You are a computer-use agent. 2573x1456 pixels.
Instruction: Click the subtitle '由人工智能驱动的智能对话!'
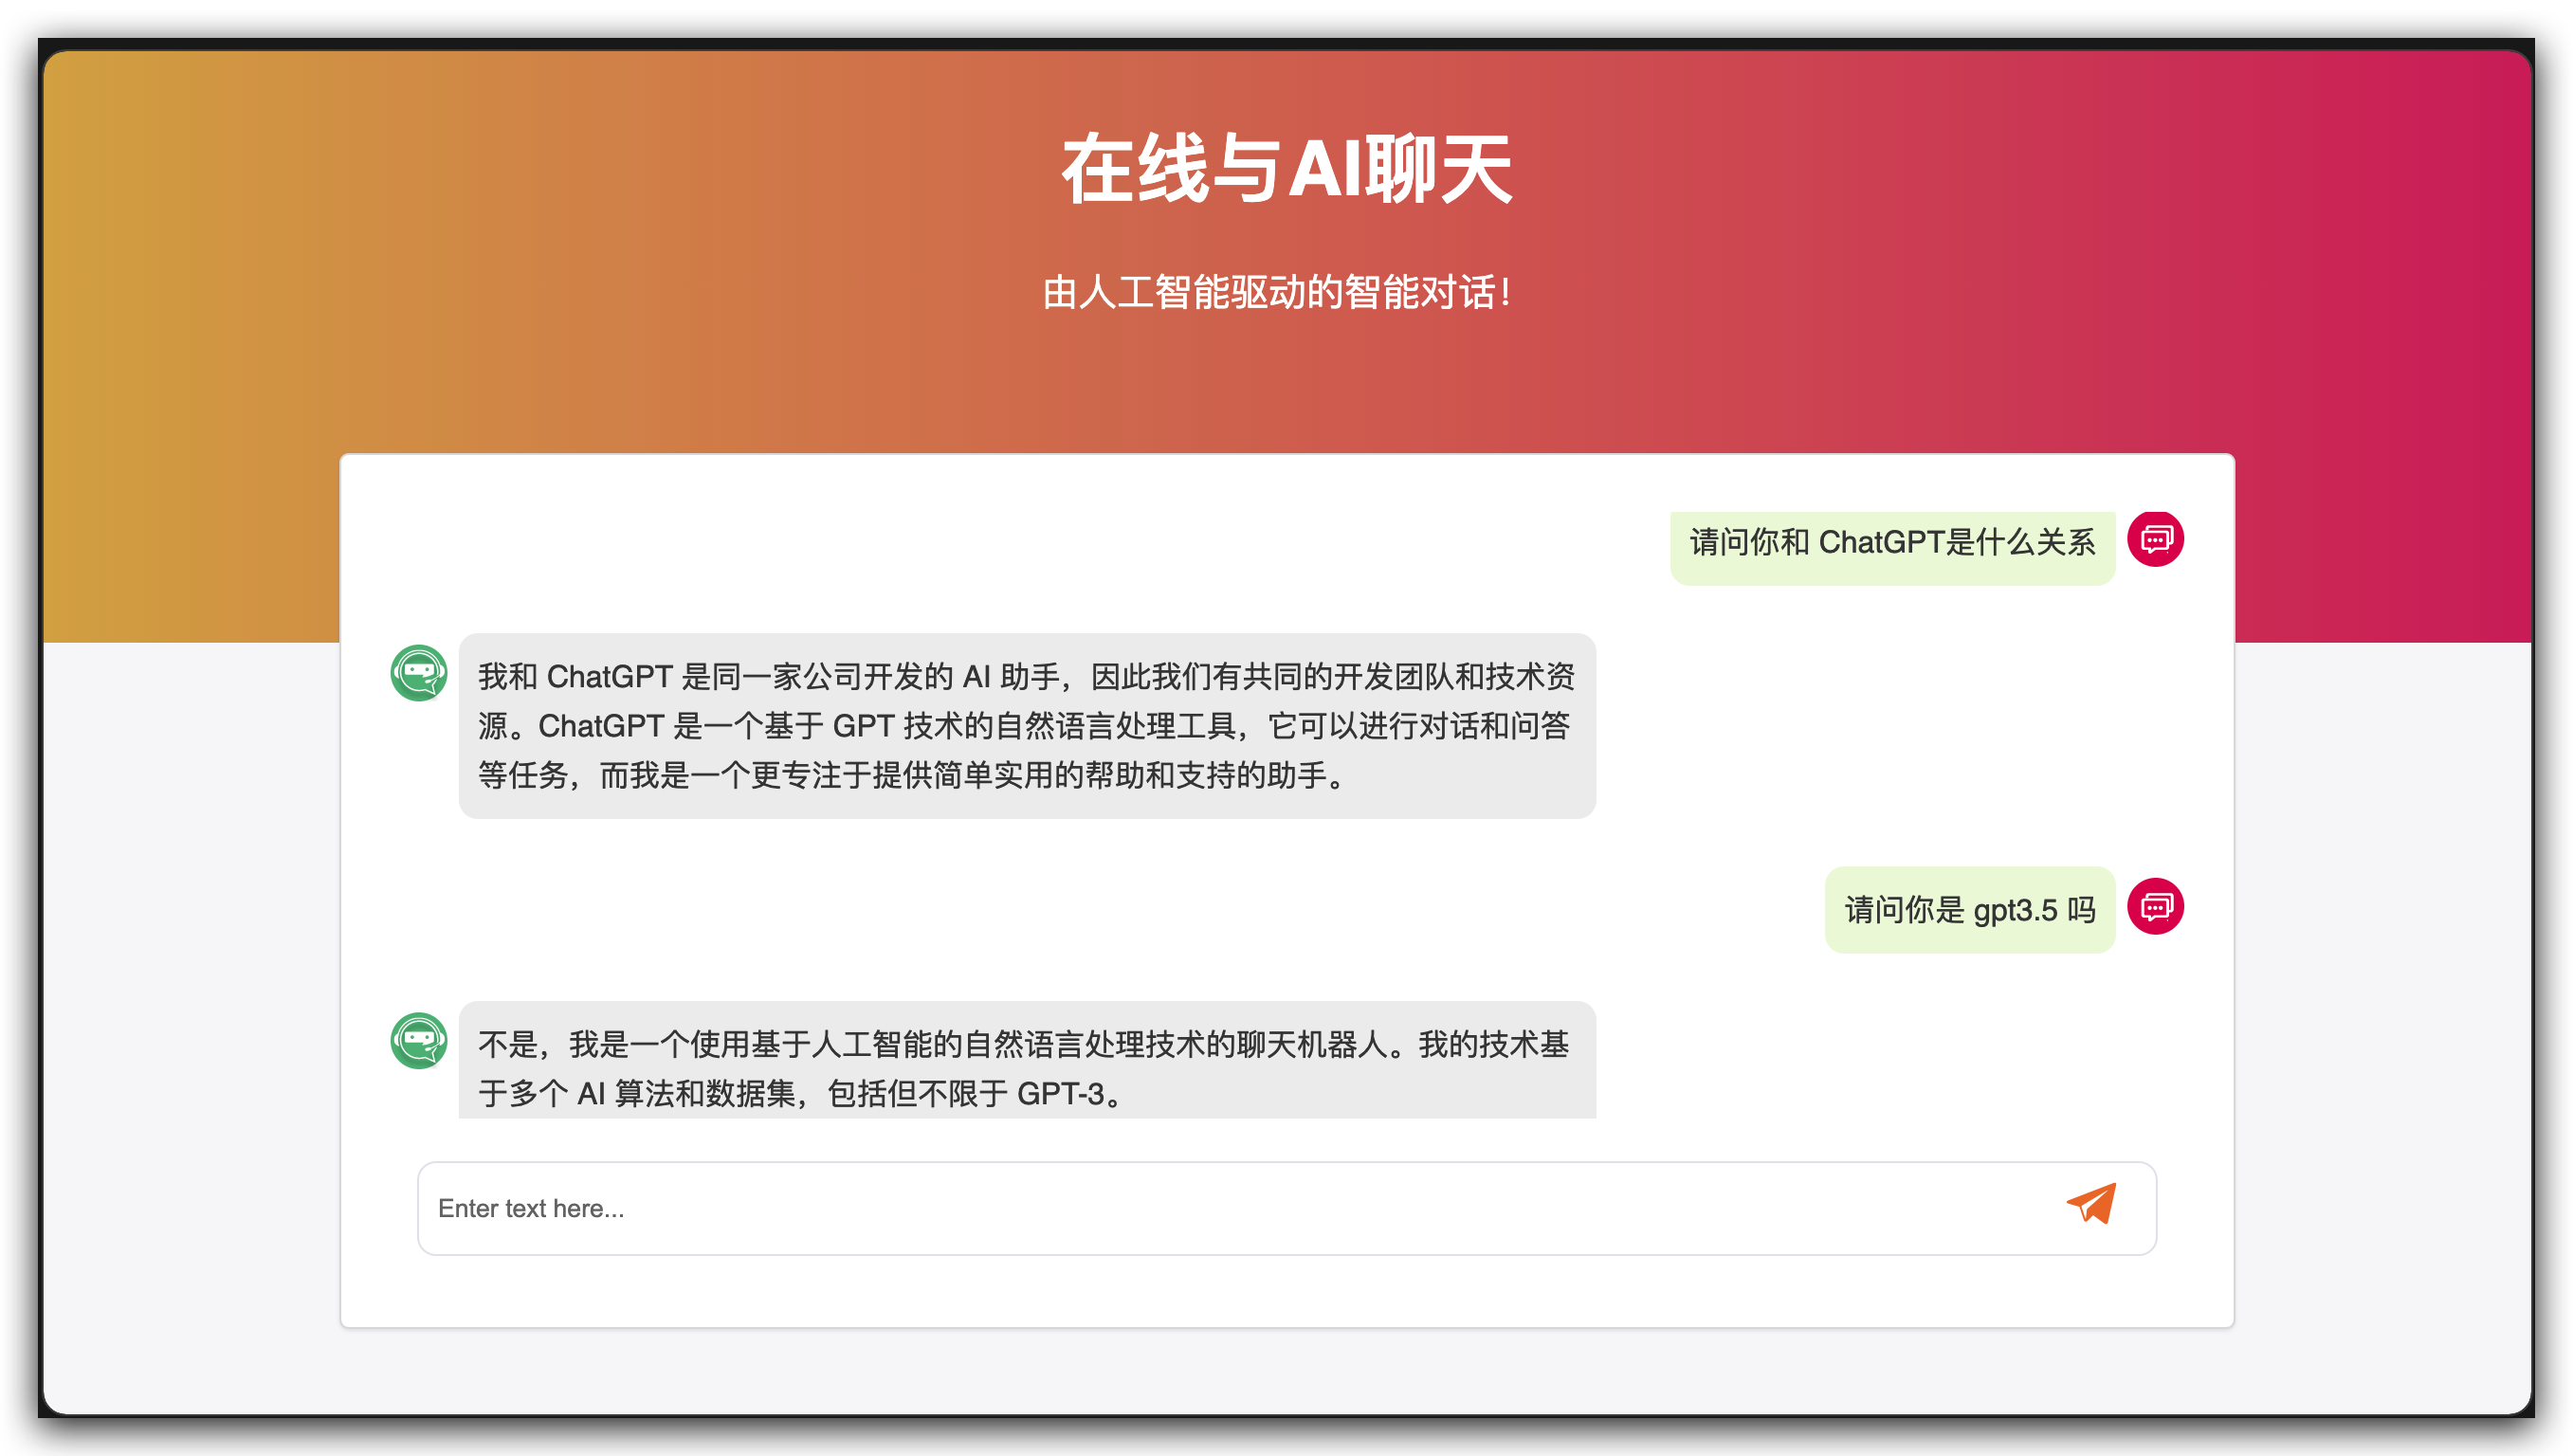(x=1277, y=292)
